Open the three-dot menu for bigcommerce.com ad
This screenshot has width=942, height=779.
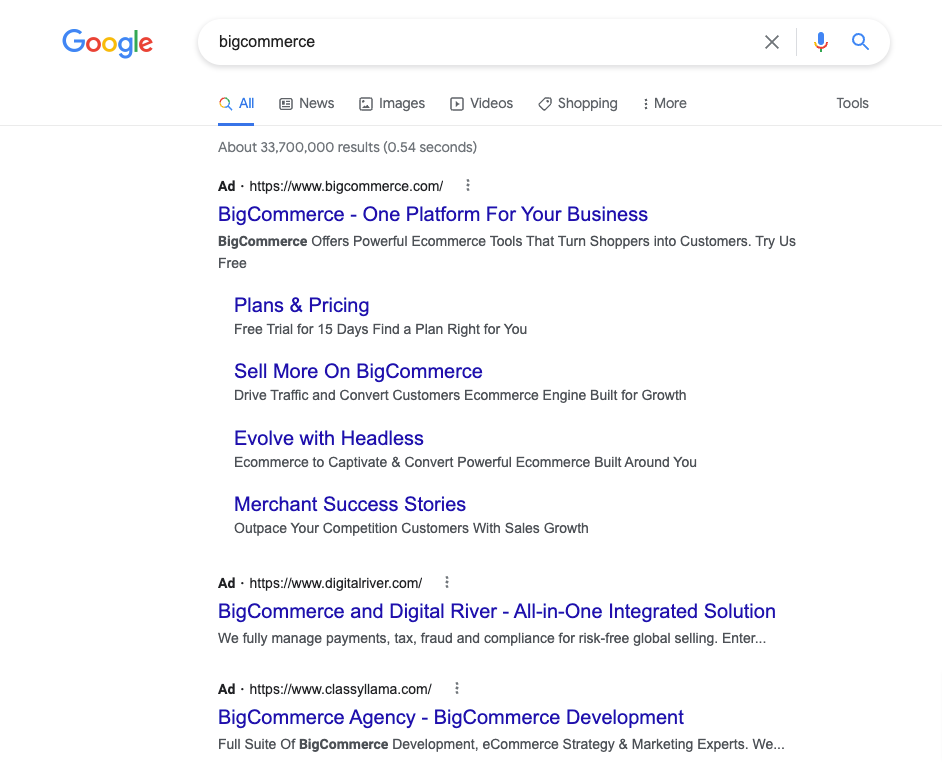click(x=468, y=186)
